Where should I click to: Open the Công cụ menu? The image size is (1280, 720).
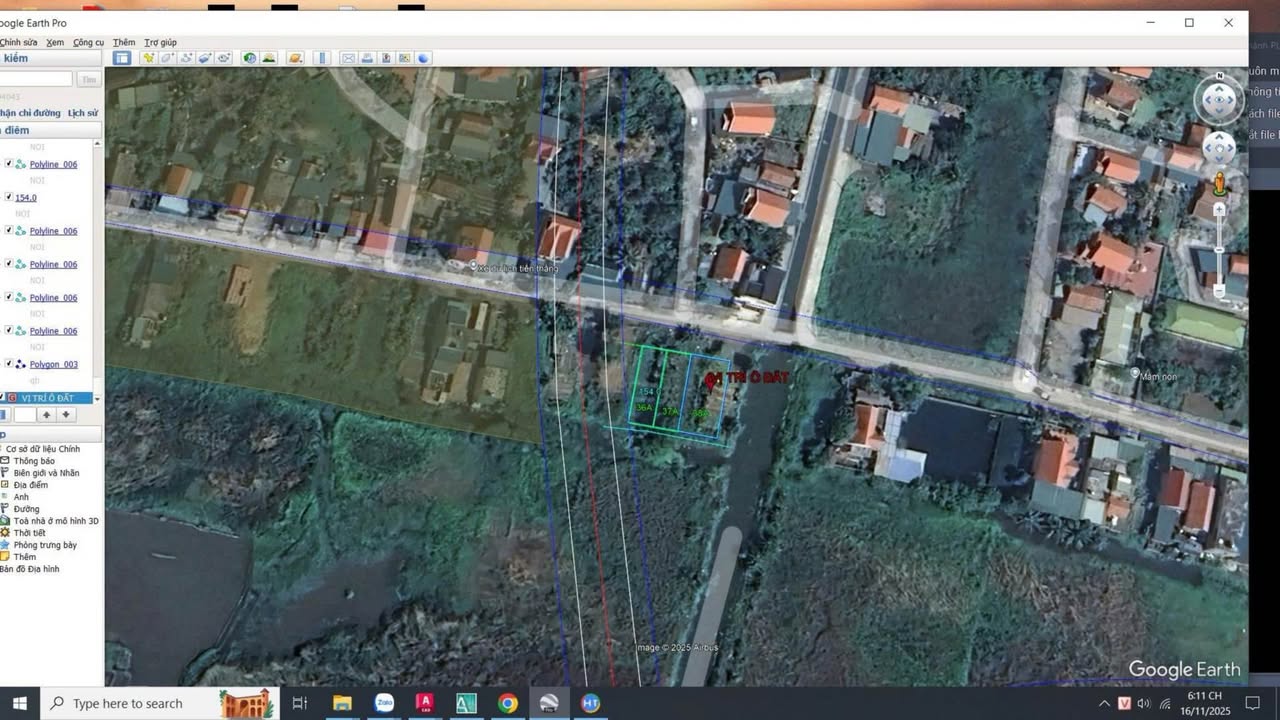[88, 42]
